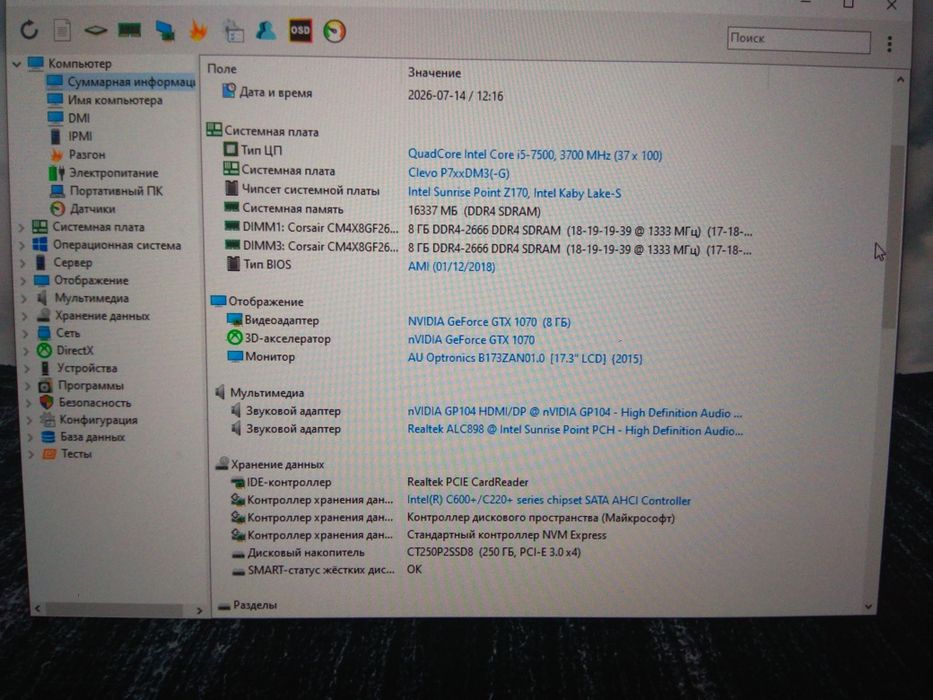The image size is (933, 700).
Task: Click into the Поиск search field
Action: point(799,39)
